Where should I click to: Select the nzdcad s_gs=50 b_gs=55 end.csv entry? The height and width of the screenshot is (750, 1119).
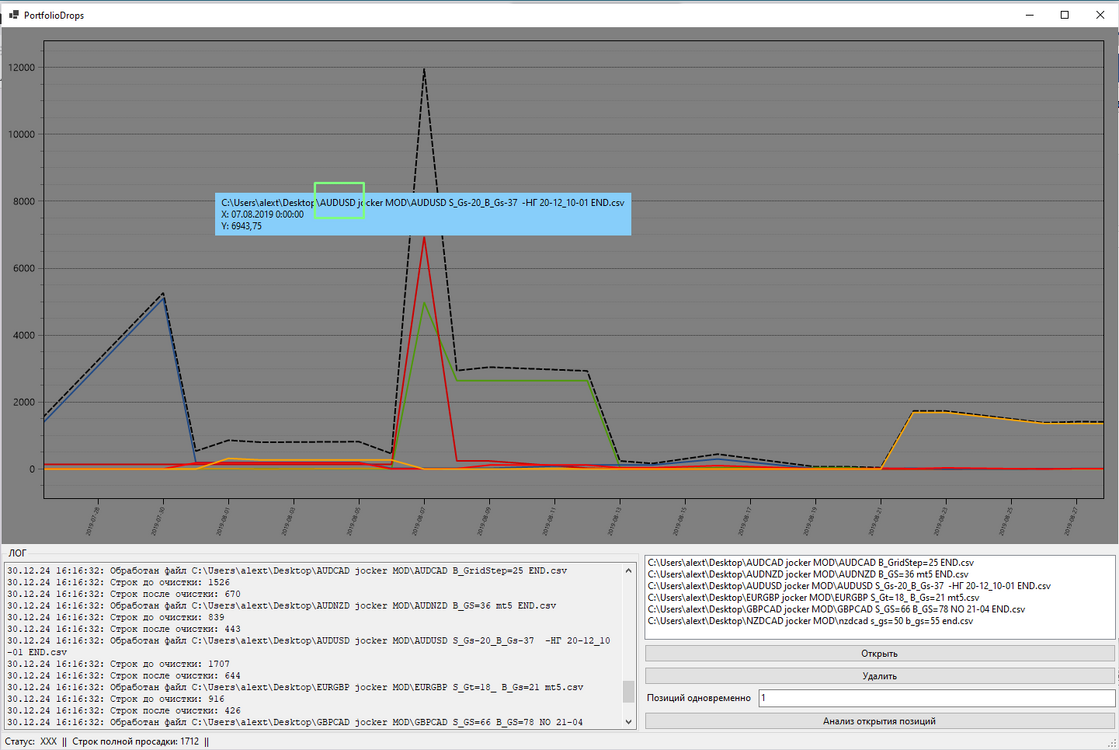[811, 621]
